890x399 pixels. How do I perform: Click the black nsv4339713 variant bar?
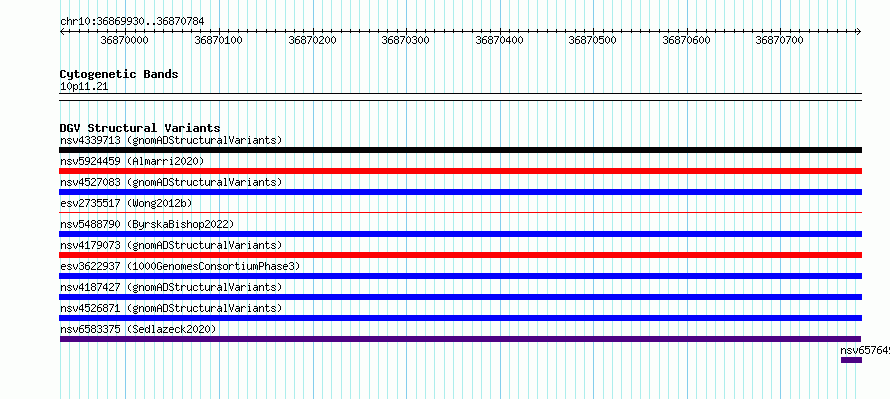(460, 150)
